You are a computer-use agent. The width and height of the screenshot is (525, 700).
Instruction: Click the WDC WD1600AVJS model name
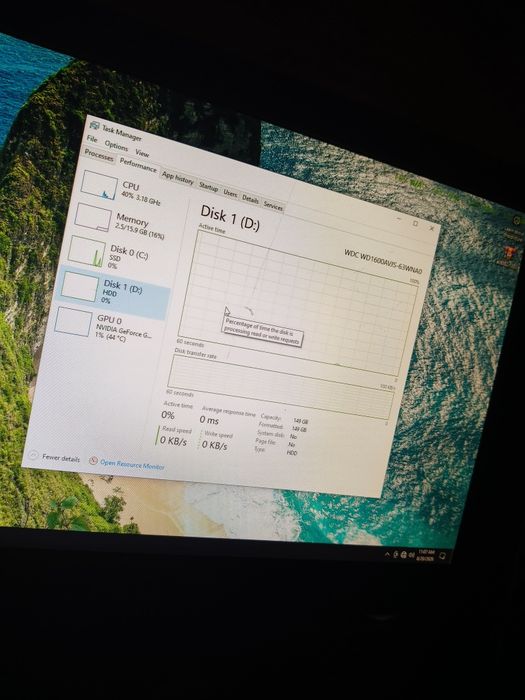coord(382,262)
